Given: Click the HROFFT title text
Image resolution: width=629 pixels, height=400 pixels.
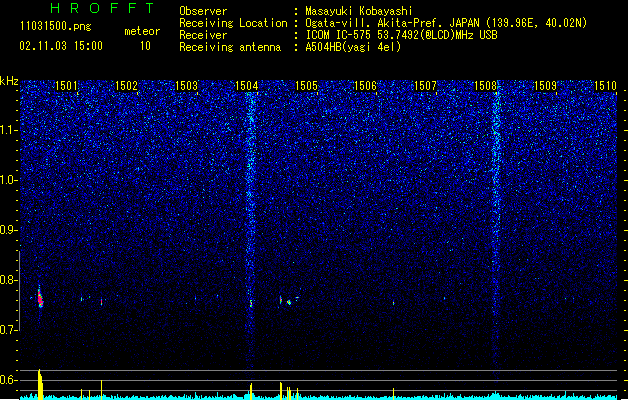Looking at the screenshot, I should click(x=102, y=8).
